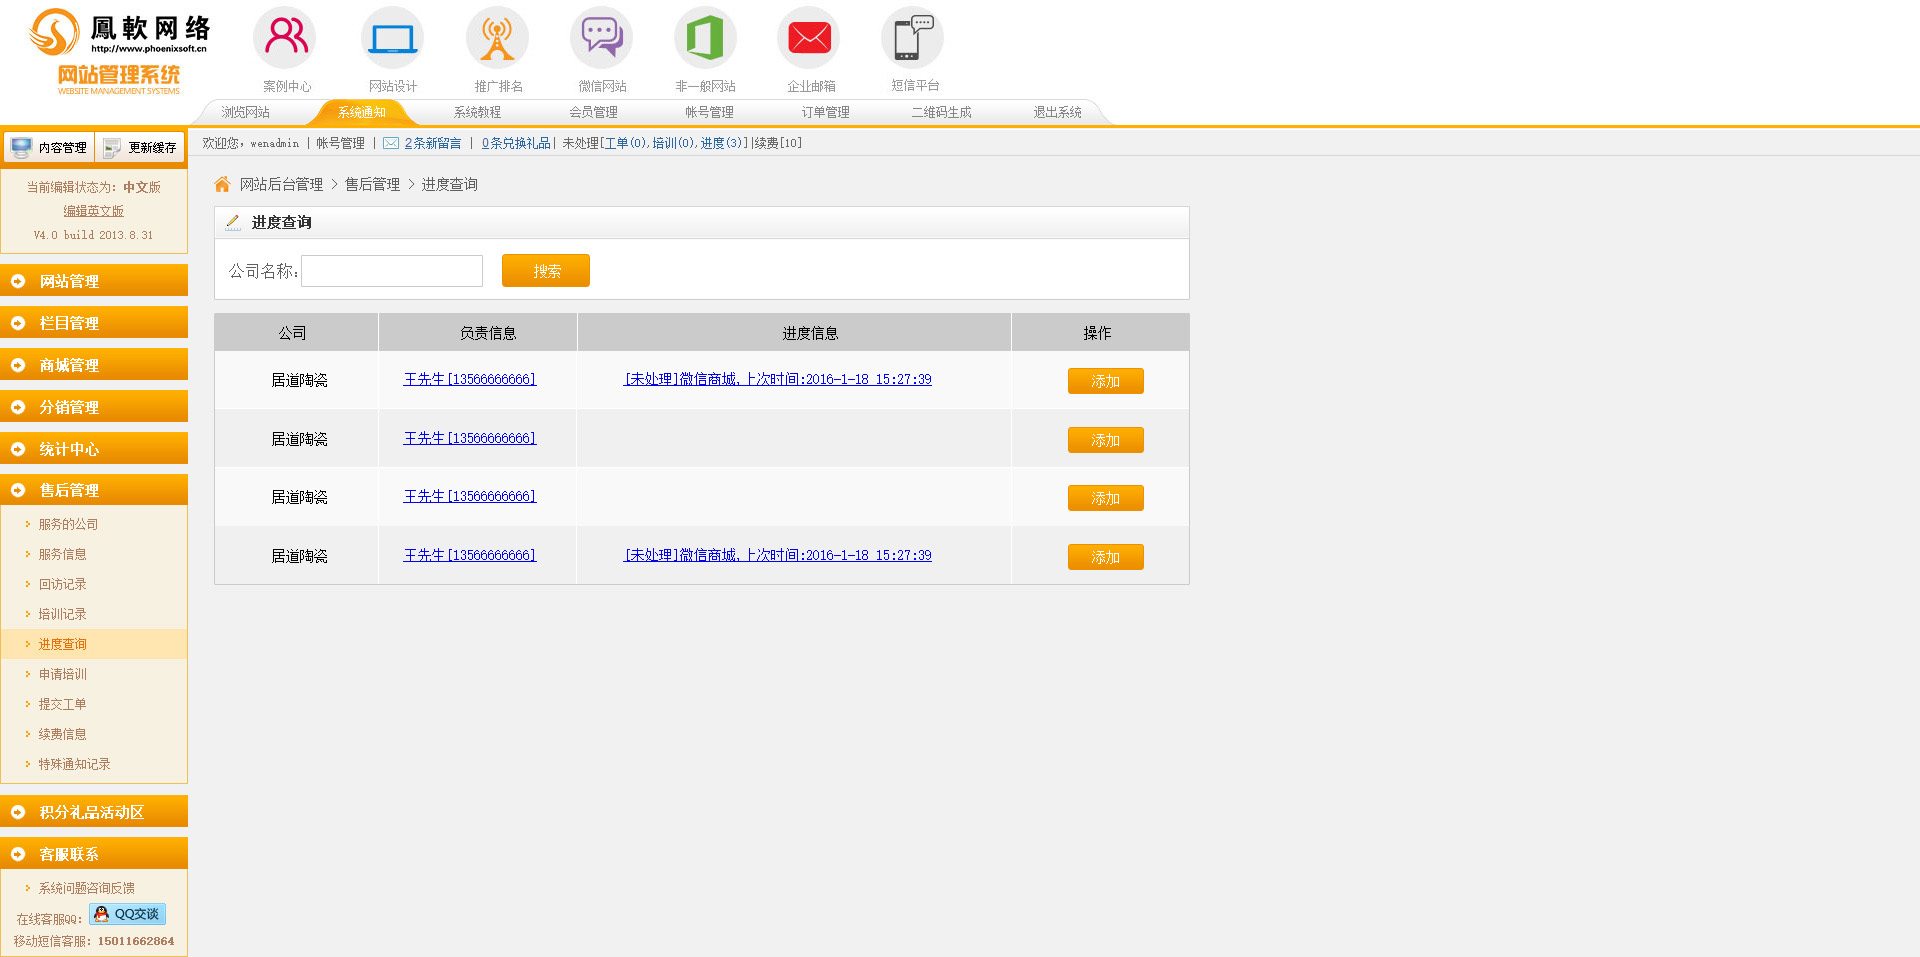Focus the 公司名称 input field
The height and width of the screenshot is (957, 1920).
point(392,271)
